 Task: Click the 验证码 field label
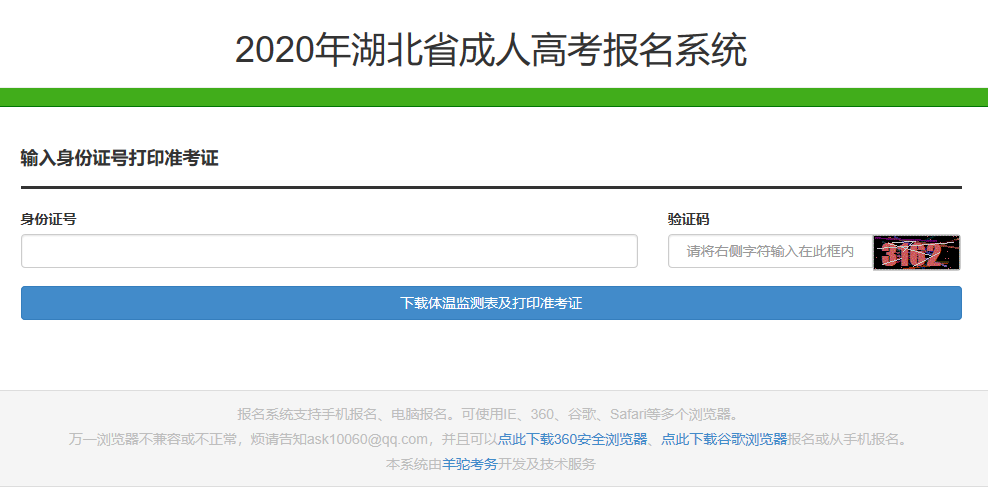[x=688, y=219]
